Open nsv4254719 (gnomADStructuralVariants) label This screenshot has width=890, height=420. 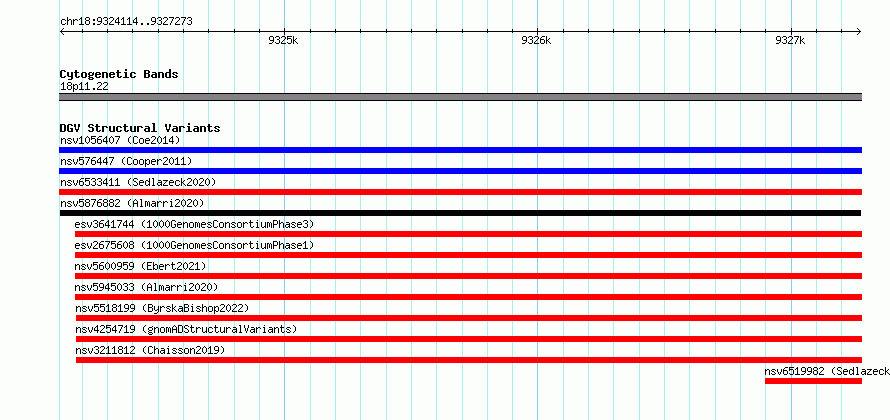[186, 329]
